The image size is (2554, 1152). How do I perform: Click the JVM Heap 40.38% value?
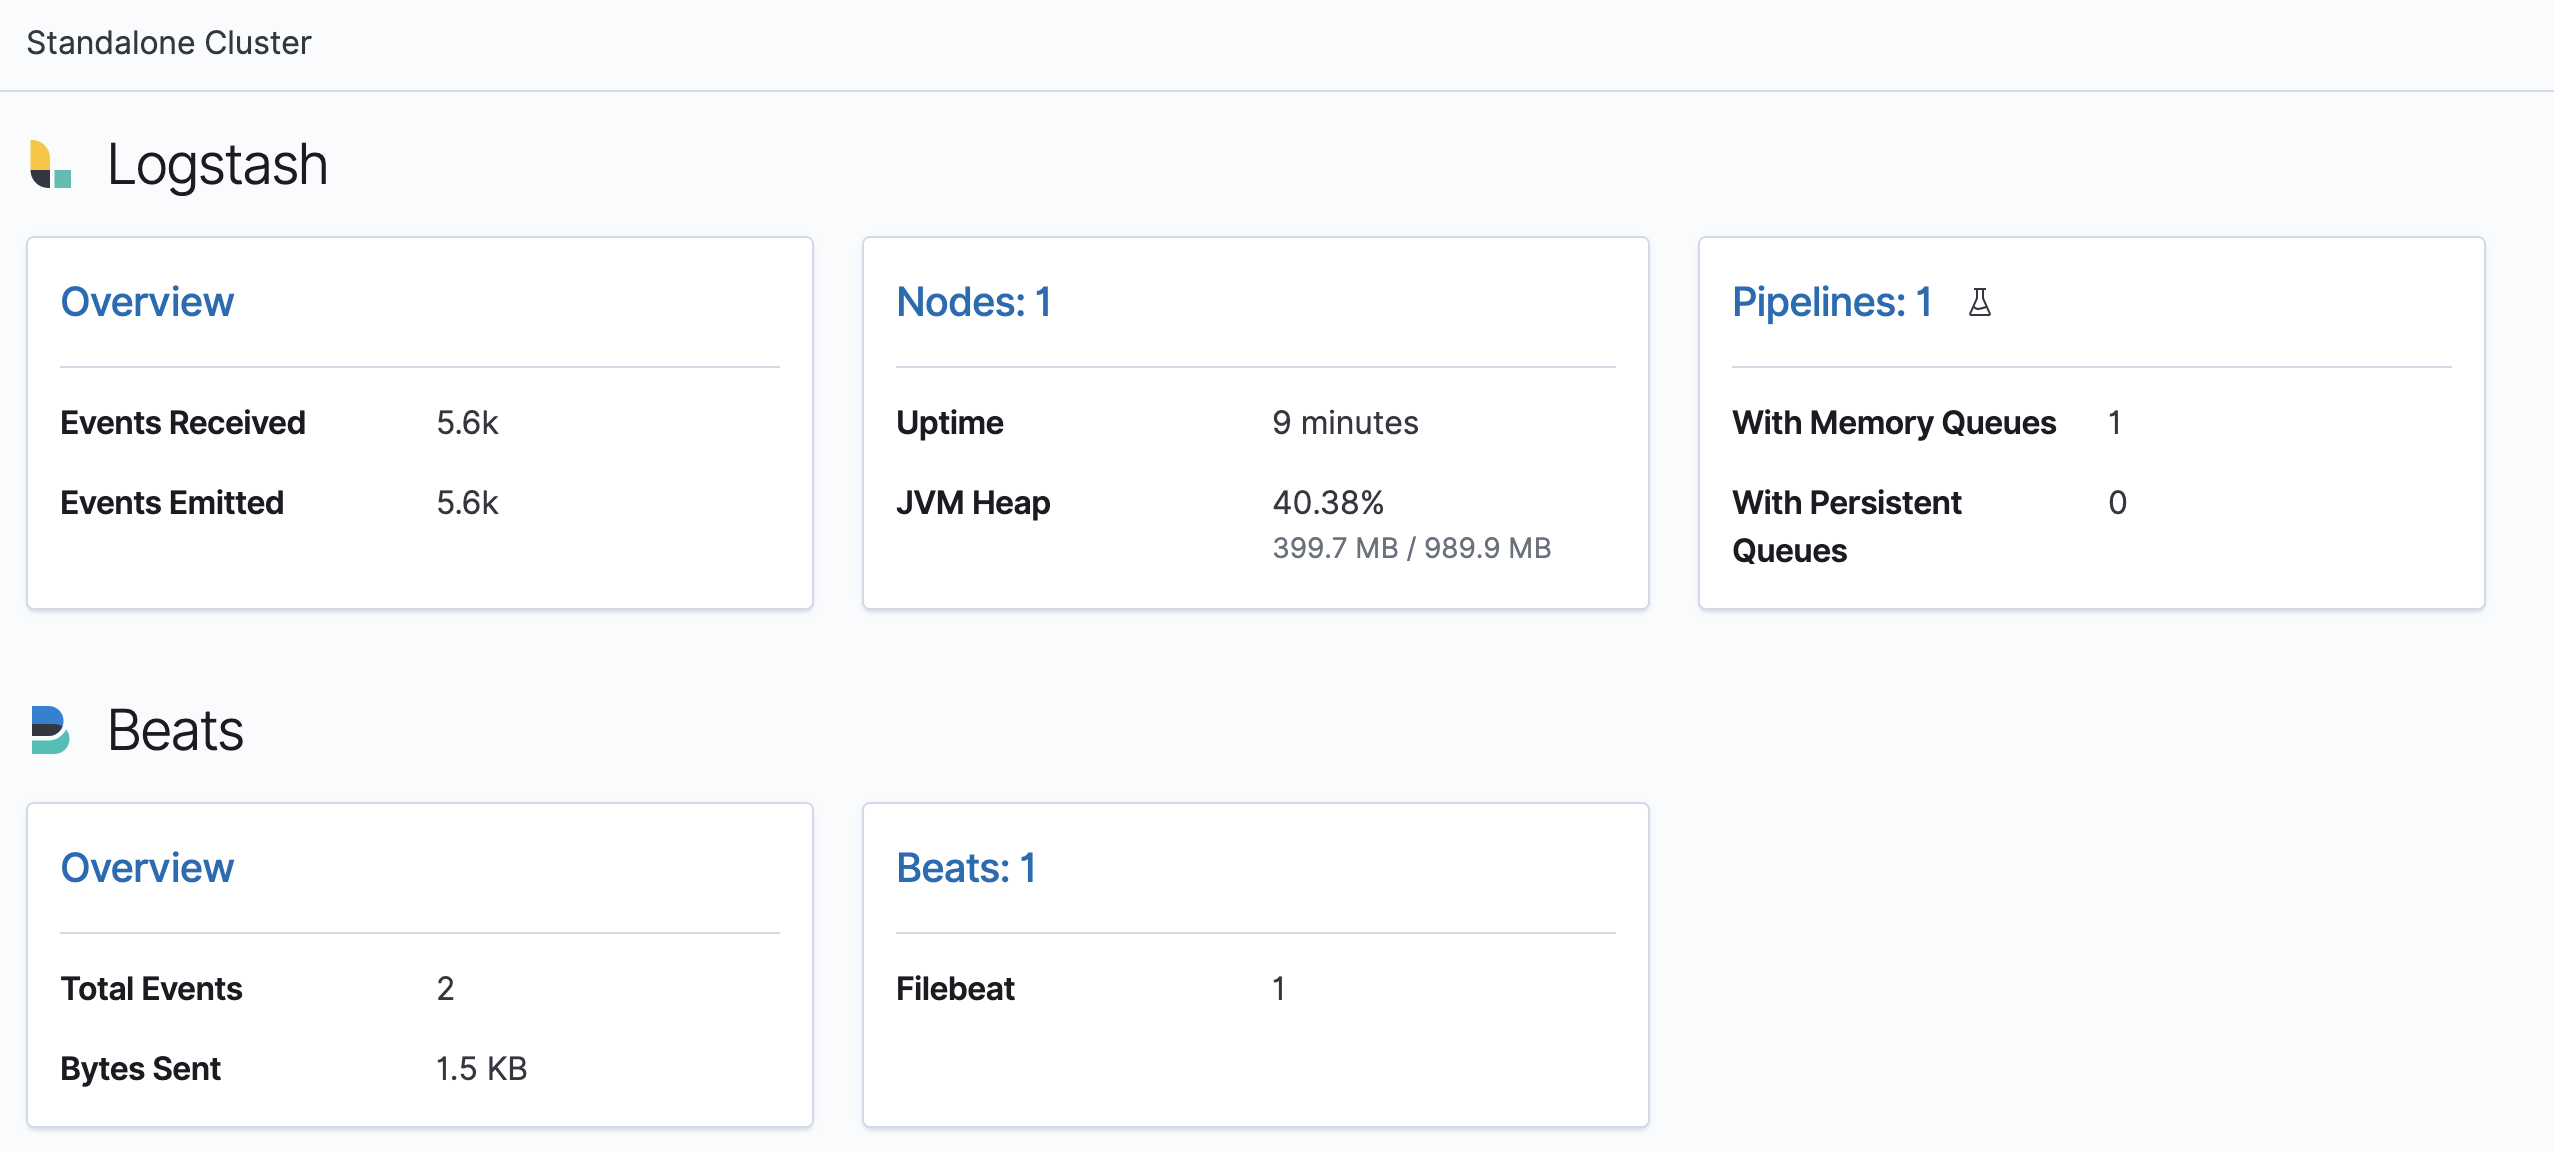coord(1328,503)
